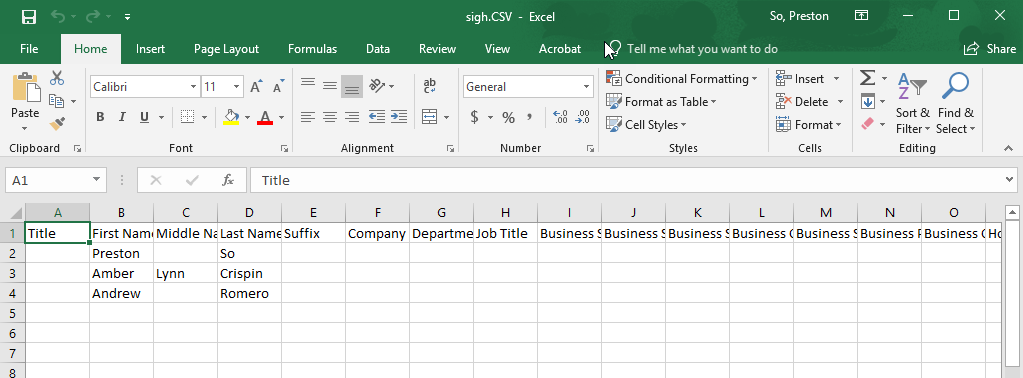Click the AutoSum sigma icon
The height and width of the screenshot is (378, 1023).
tap(867, 78)
